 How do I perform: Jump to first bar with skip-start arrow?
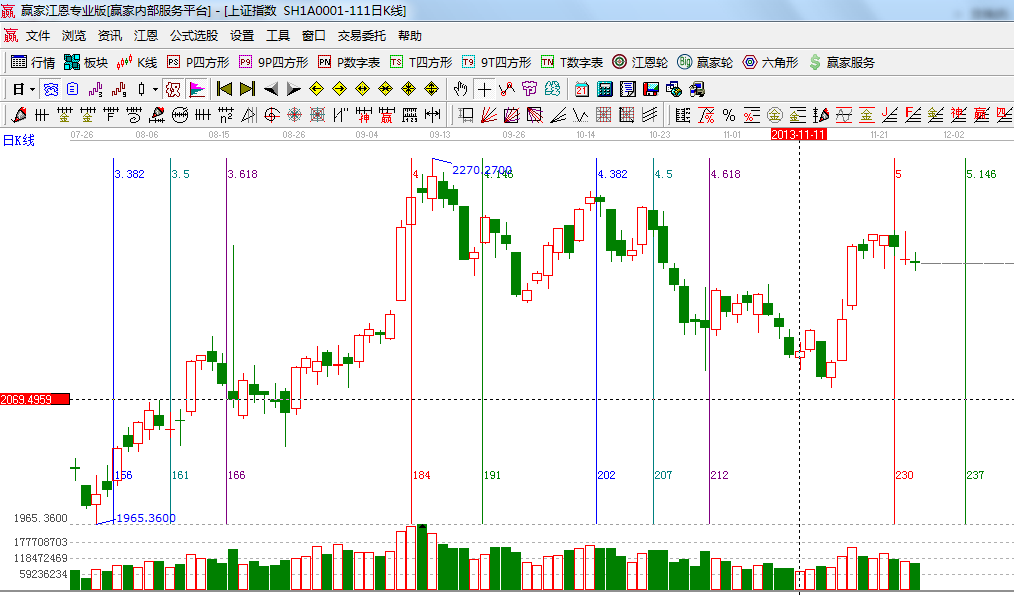pyautogui.click(x=224, y=89)
